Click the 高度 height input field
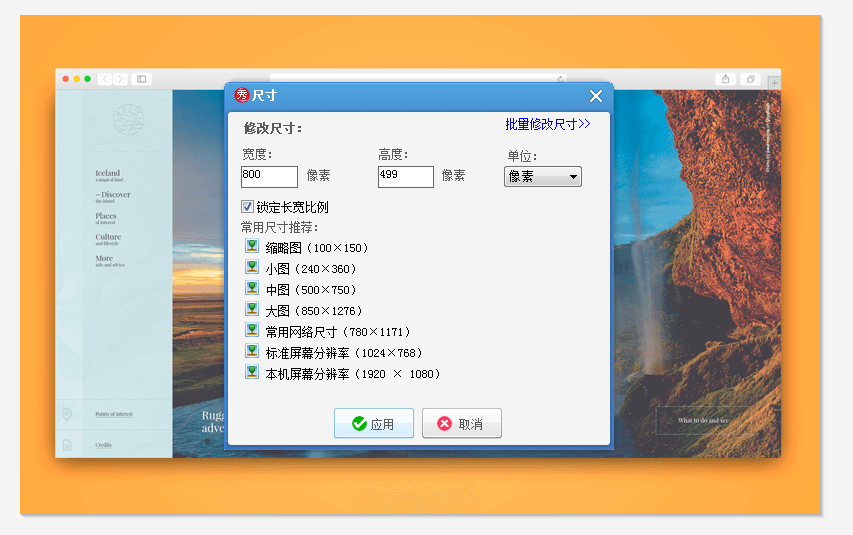 [406, 177]
